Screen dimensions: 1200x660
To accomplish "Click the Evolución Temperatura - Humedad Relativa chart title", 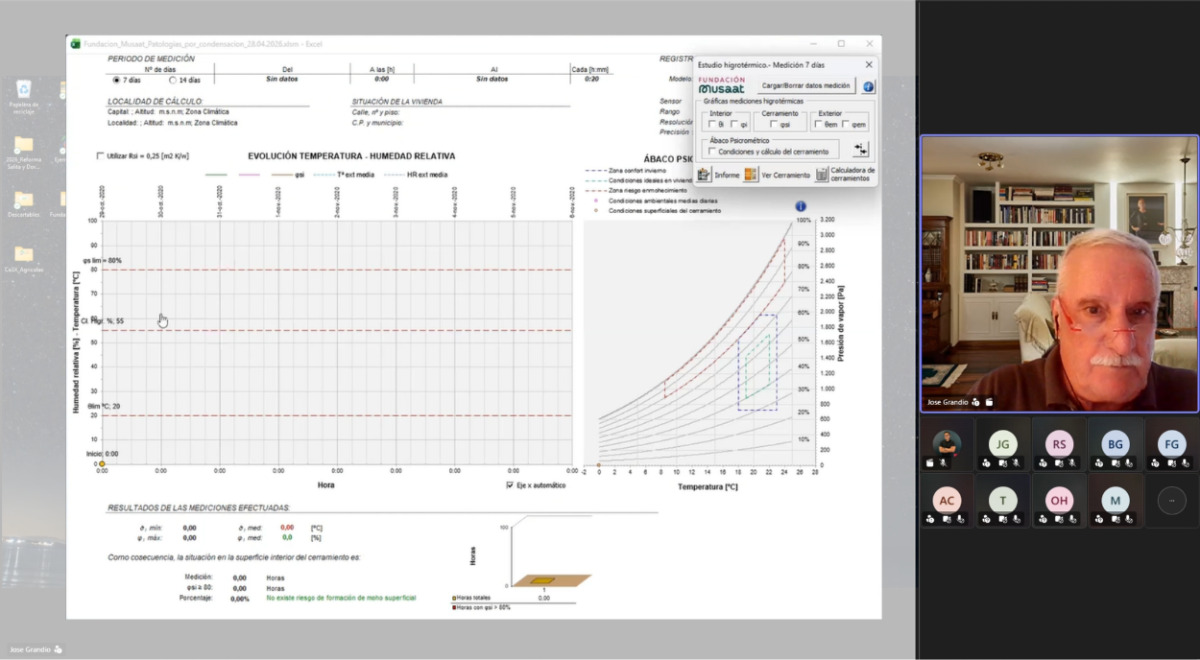I will coord(351,156).
